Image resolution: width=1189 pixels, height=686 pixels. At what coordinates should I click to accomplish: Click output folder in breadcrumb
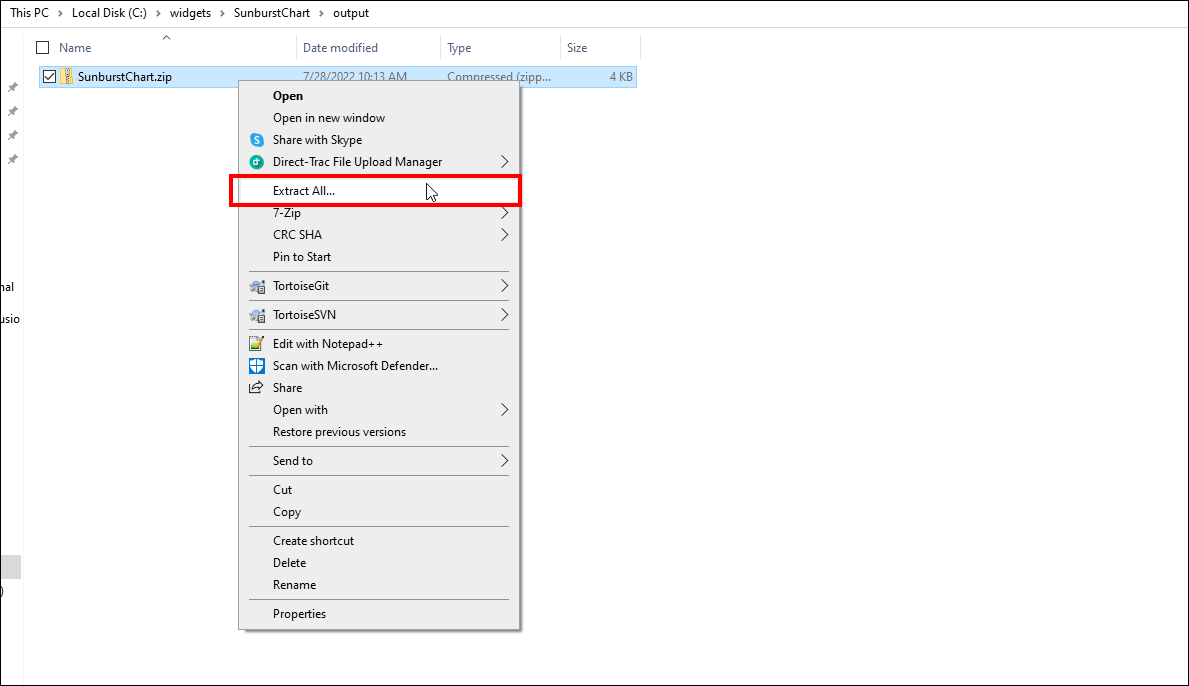click(x=351, y=14)
